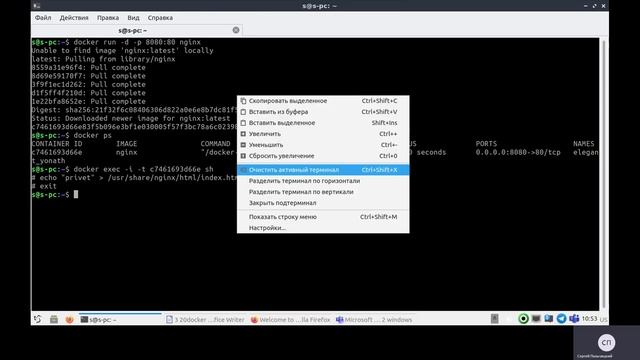This screenshot has width=640, height=360.
Task: Open the file manager taskbar icon
Action: coord(53,319)
